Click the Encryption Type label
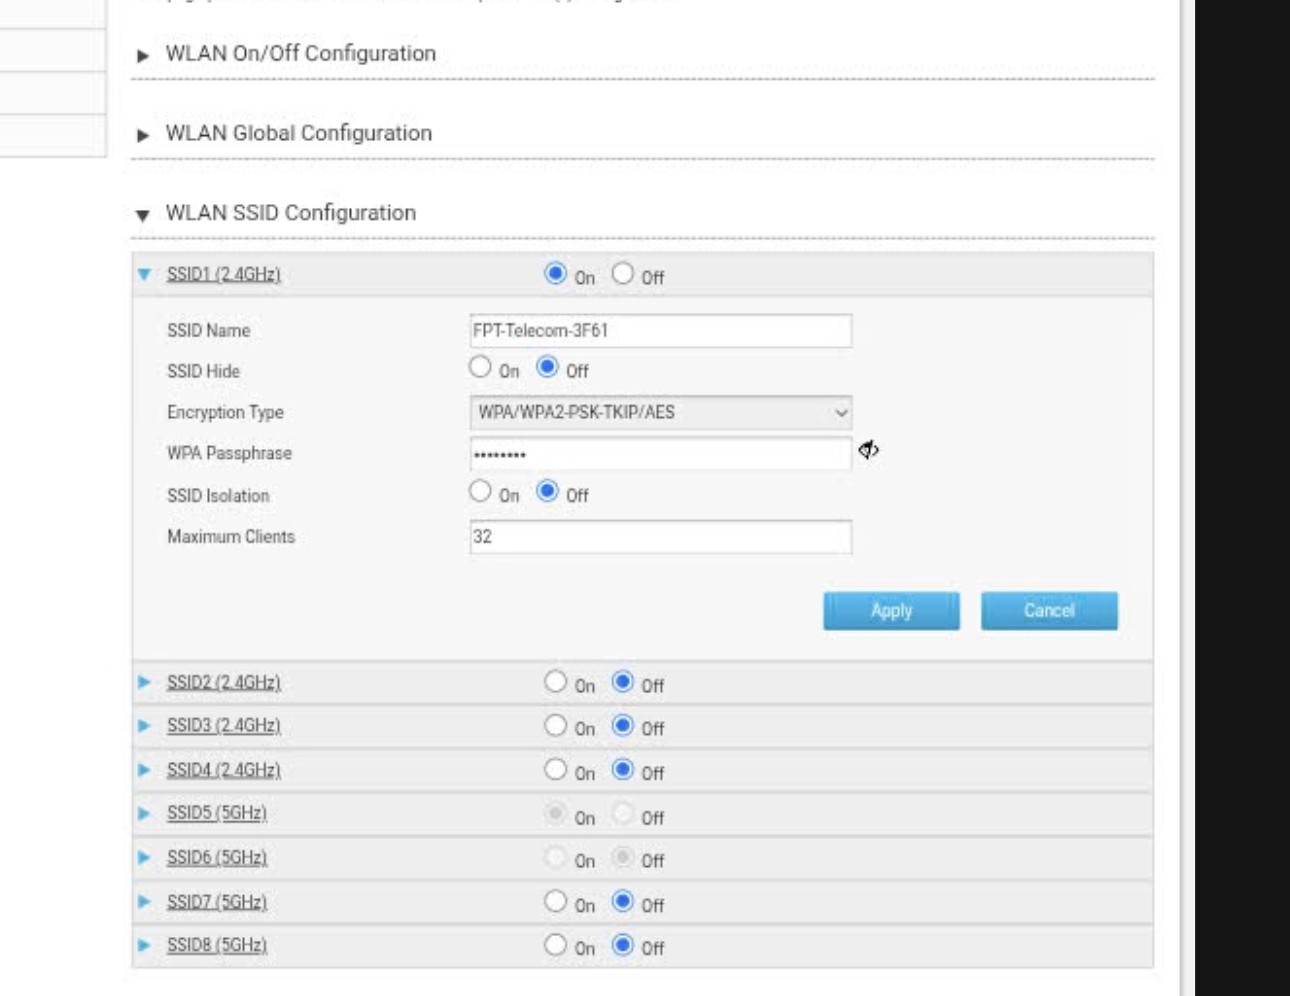Screen dimensions: 1290x996 (225, 412)
